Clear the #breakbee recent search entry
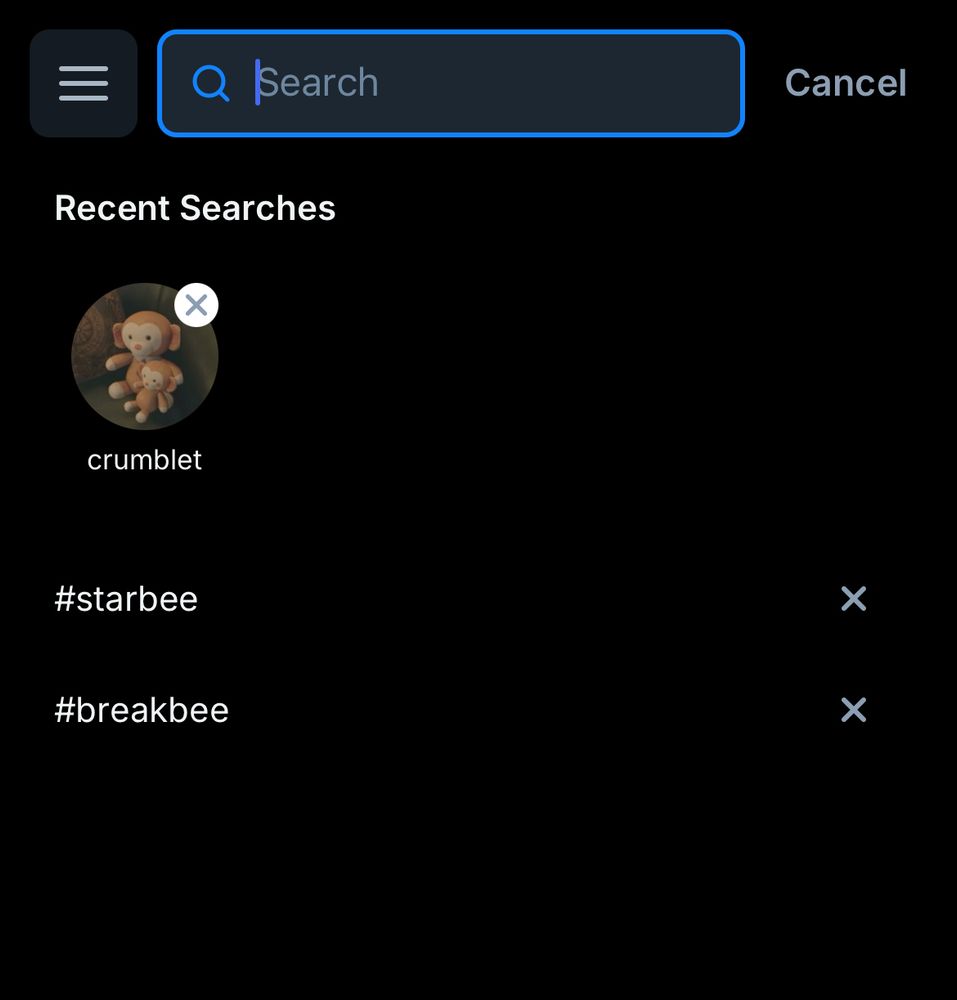The width and height of the screenshot is (957, 1000). tap(853, 710)
